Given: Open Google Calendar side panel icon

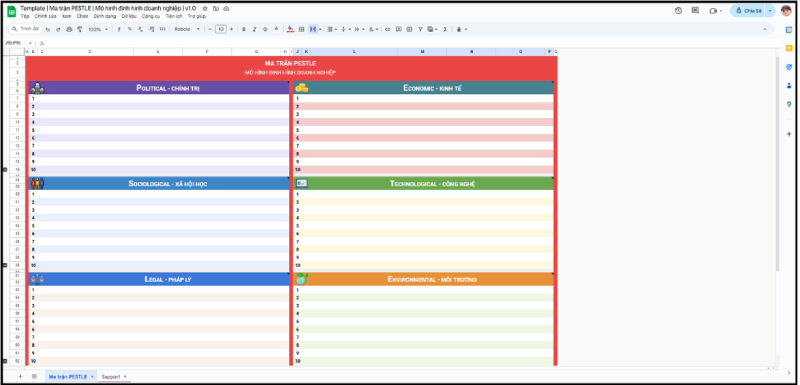Looking at the screenshot, I should pyautogui.click(x=789, y=30).
